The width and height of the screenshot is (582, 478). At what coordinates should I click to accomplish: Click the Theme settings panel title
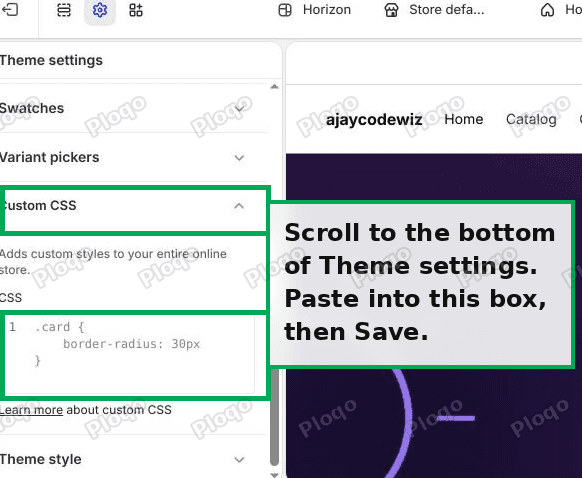[51, 60]
